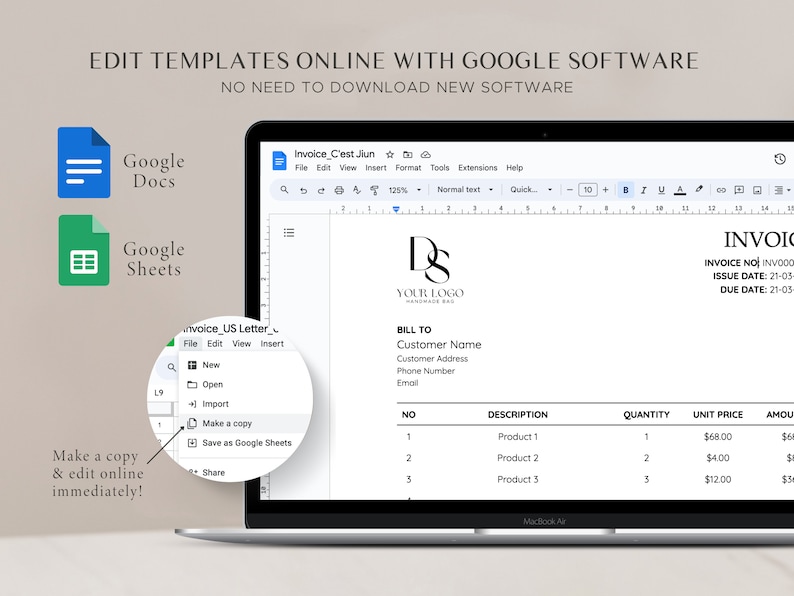The image size is (794, 596).
Task: Insert a link with chain icon
Action: tap(721, 190)
